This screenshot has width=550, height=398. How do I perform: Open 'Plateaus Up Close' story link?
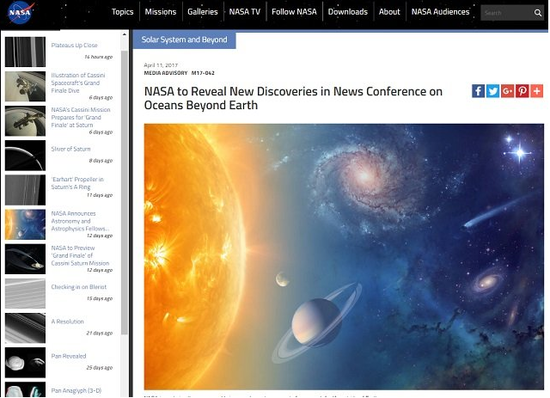(74, 45)
